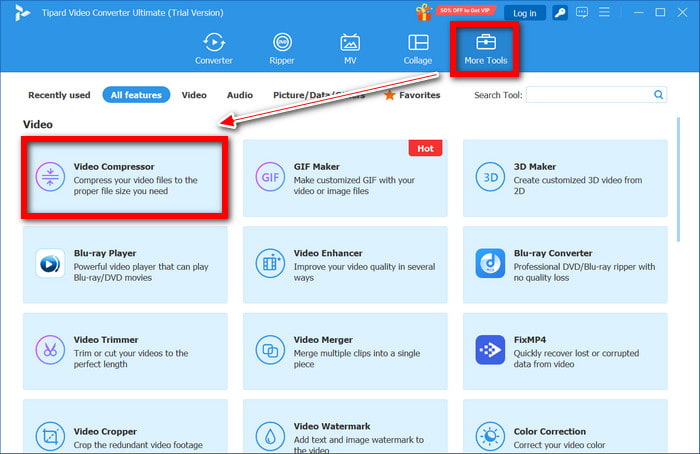Open the 3D Maker tool
Image resolution: width=700 pixels, height=454 pixels.
pyautogui.click(x=565, y=178)
